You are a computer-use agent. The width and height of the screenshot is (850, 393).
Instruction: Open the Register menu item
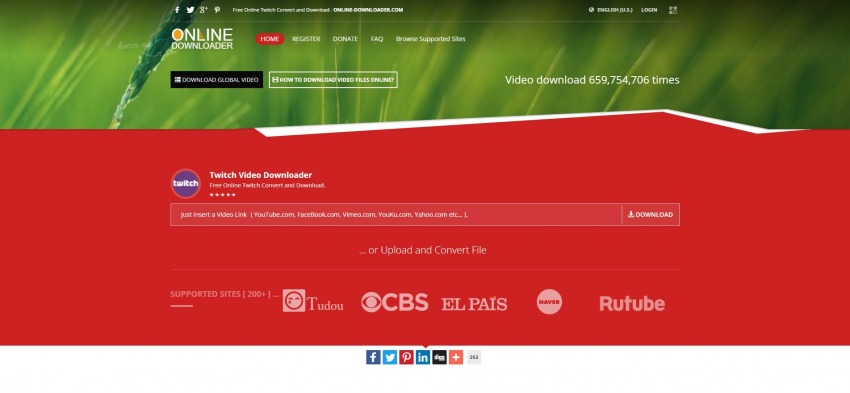point(306,39)
